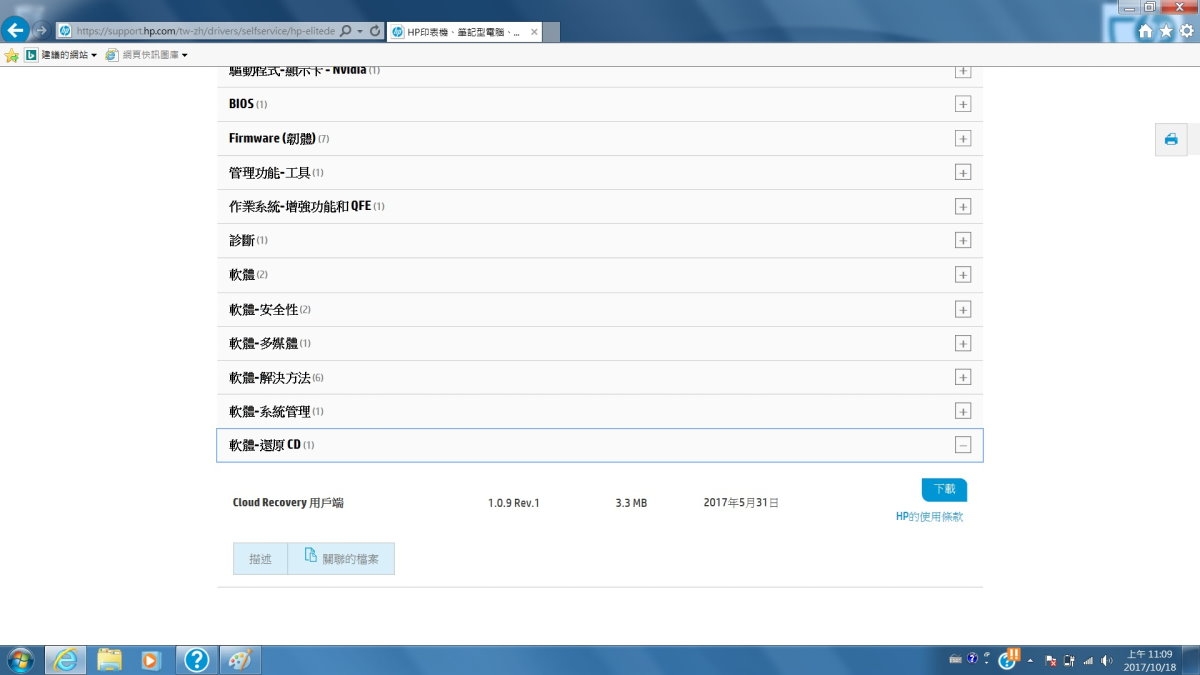Open the 描述 tab
This screenshot has width=1200, height=675.
tap(260, 559)
